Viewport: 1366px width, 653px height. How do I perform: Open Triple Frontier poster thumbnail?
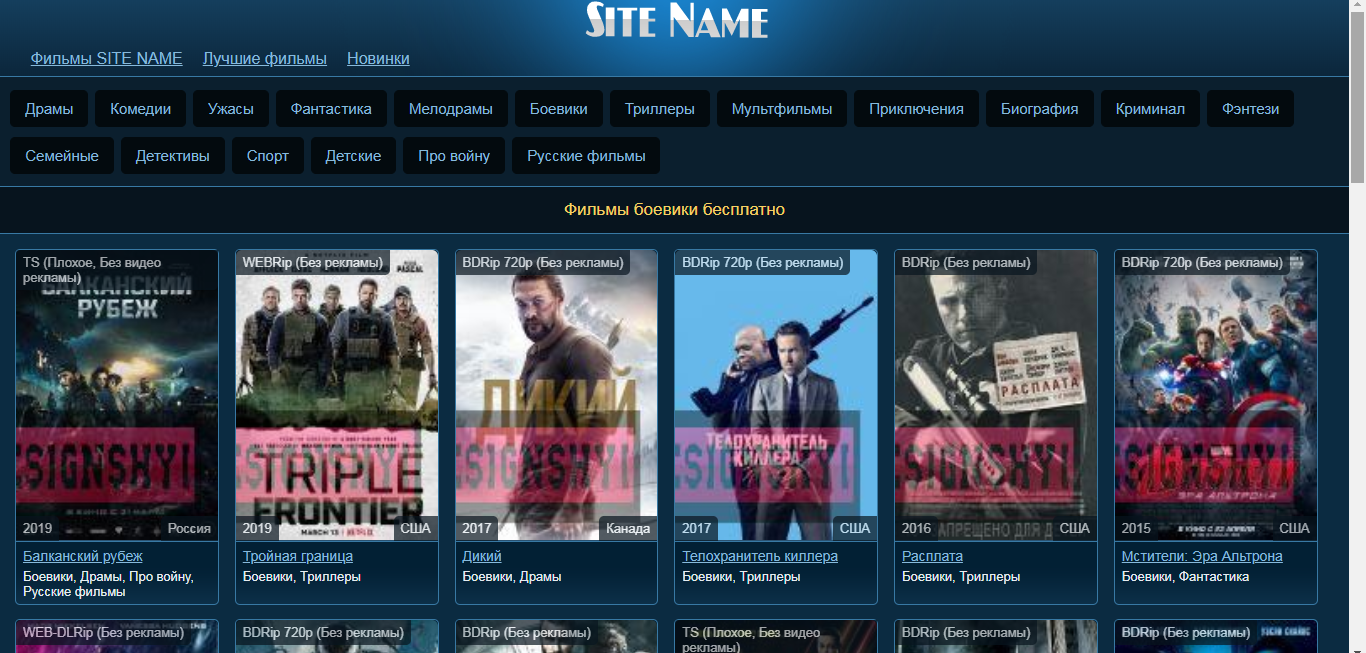337,395
